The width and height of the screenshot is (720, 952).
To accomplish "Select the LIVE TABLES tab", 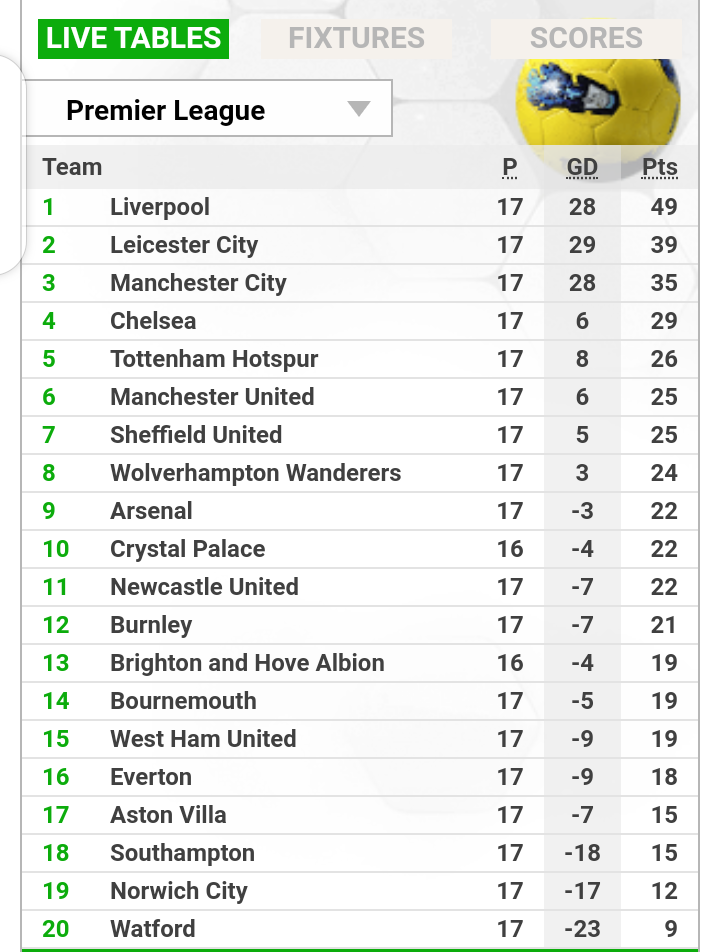I will pos(133,39).
